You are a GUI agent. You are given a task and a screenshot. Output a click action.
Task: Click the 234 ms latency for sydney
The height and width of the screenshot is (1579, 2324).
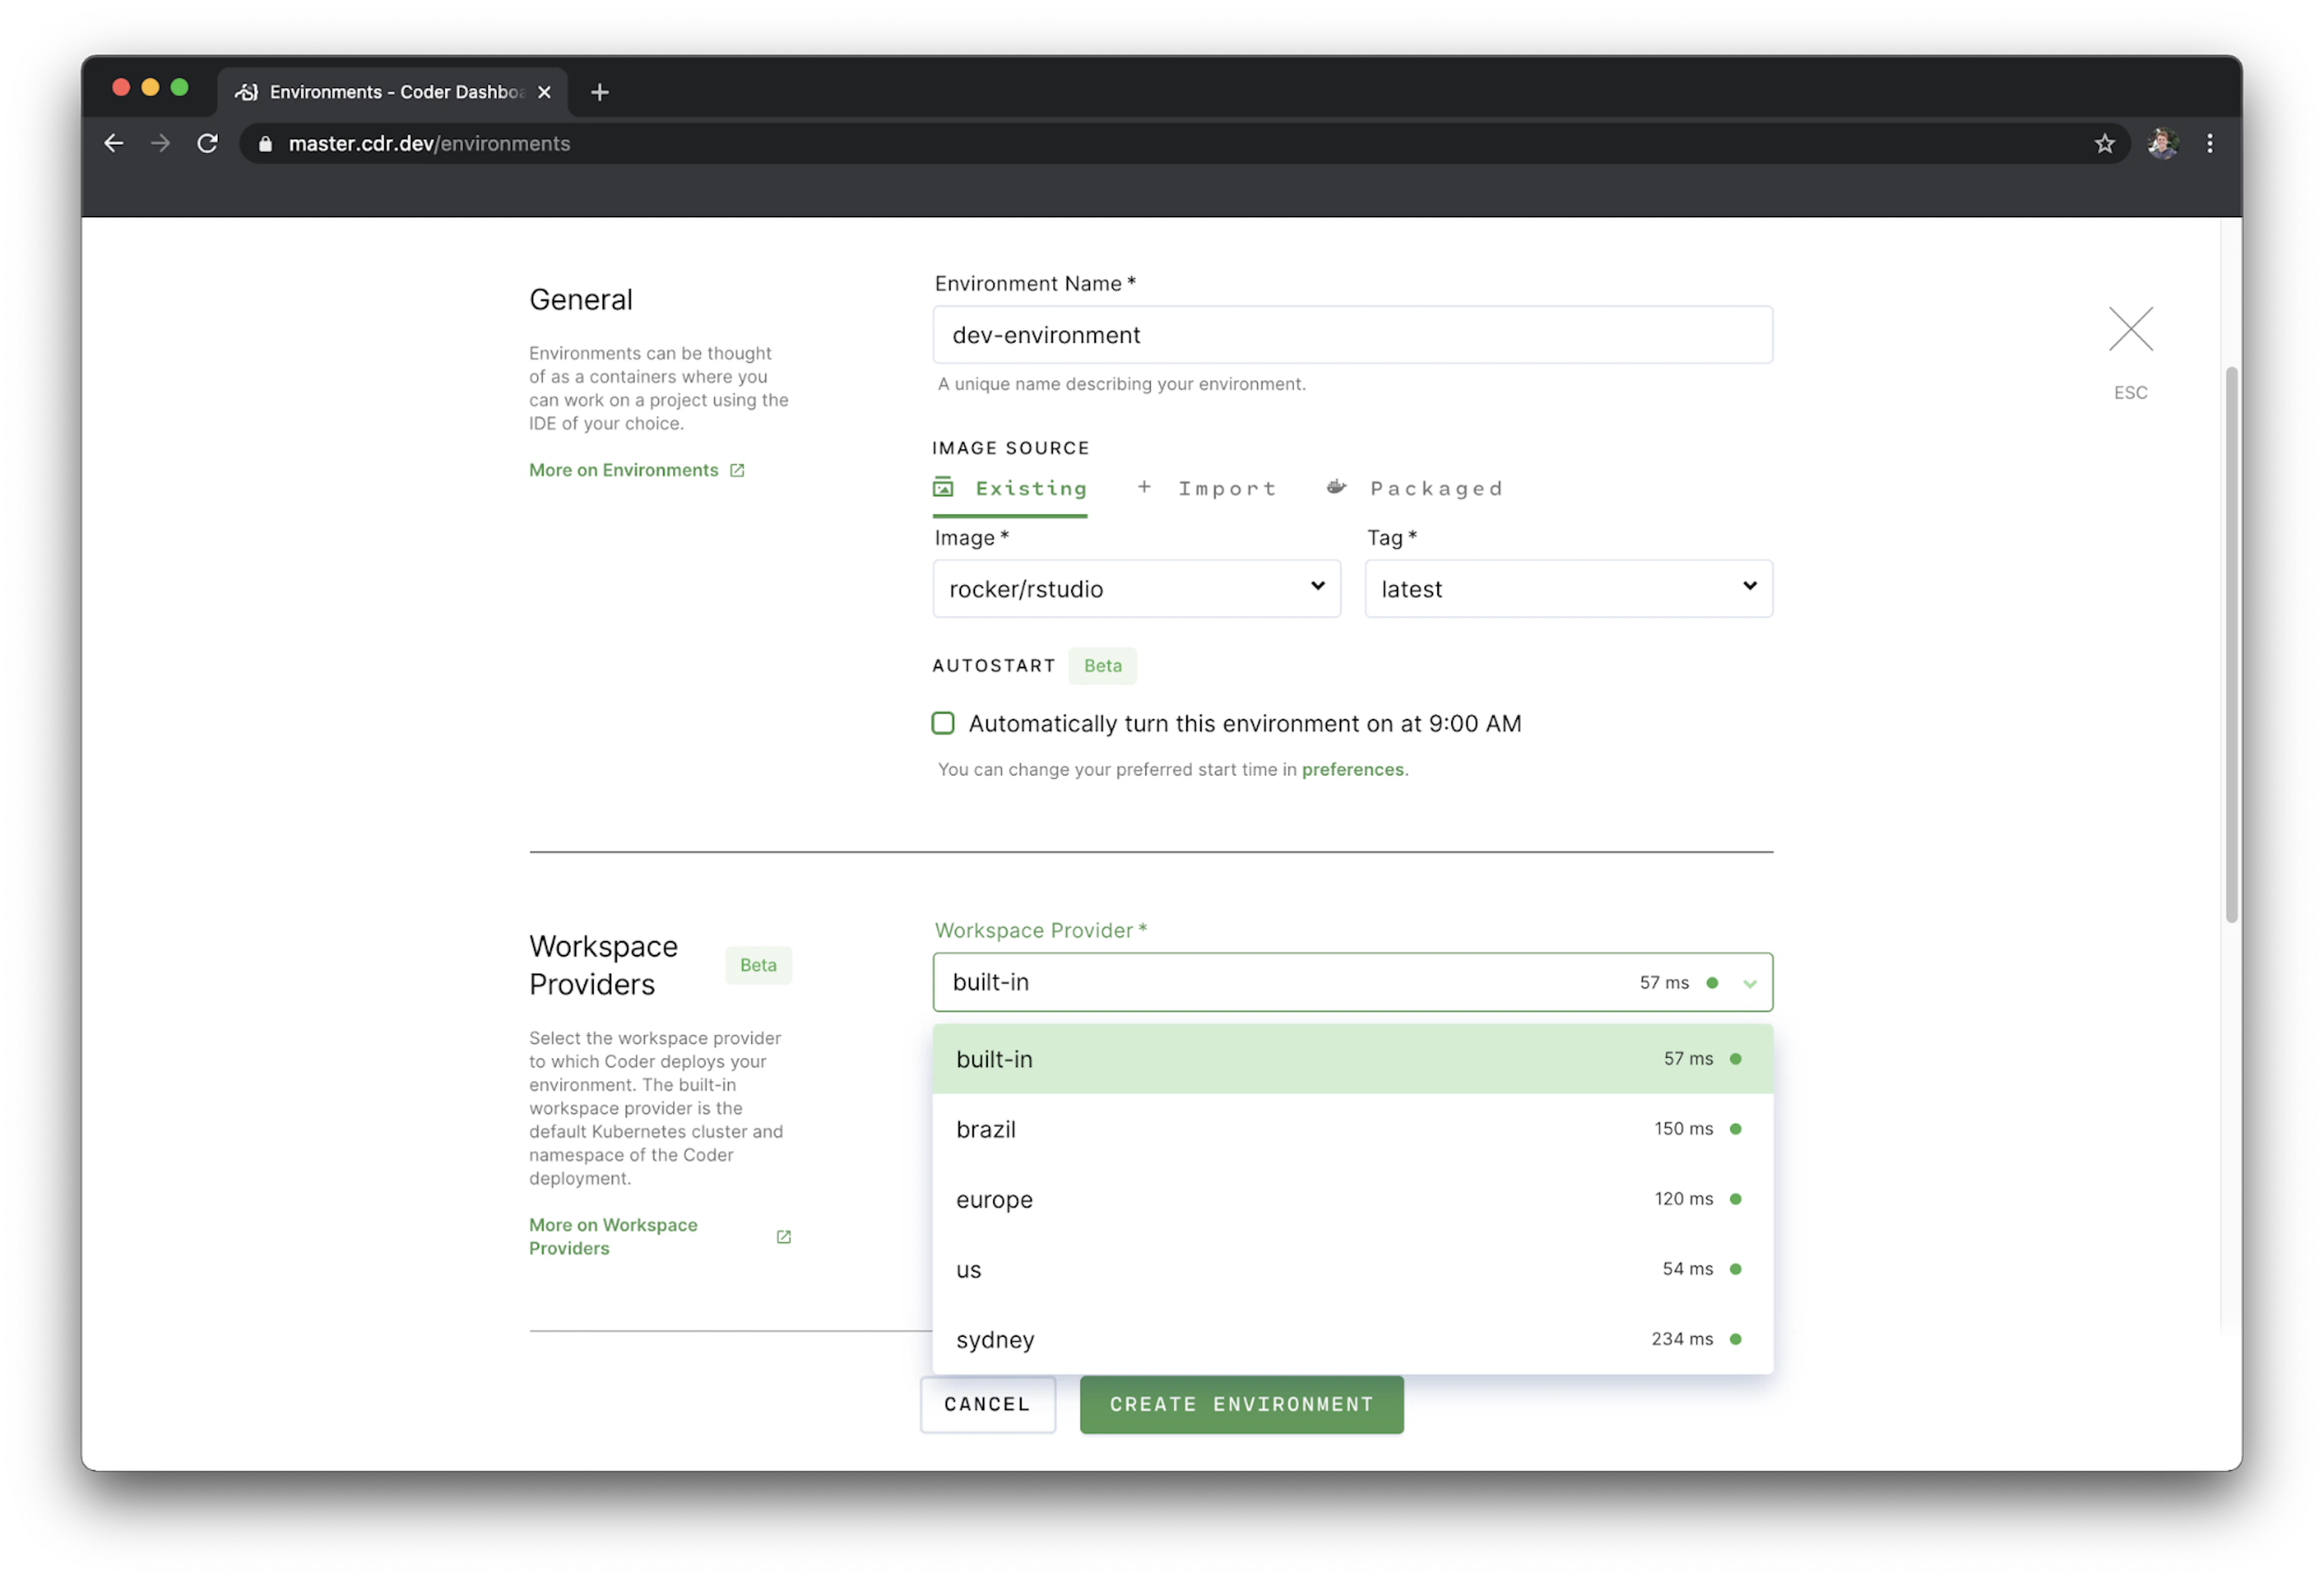1682,1338
